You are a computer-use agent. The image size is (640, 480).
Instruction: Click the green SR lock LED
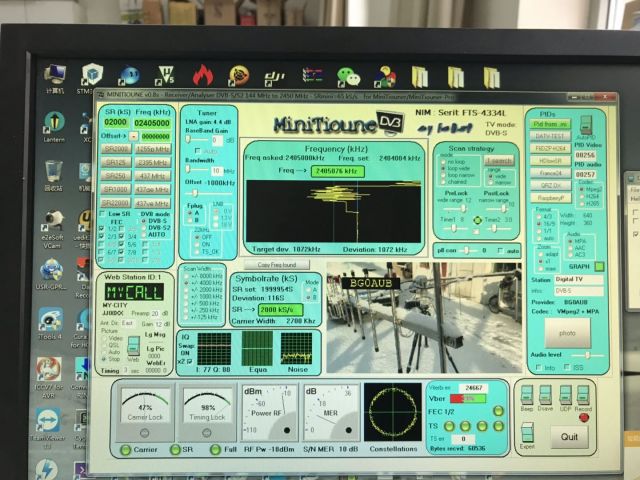(175, 450)
